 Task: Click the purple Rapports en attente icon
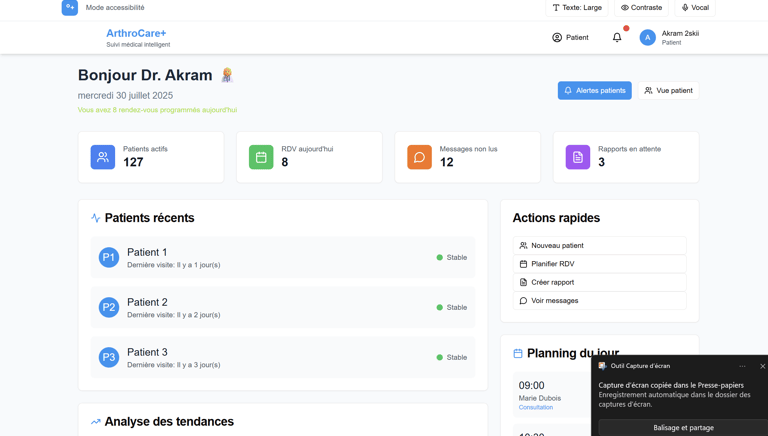coord(578,157)
